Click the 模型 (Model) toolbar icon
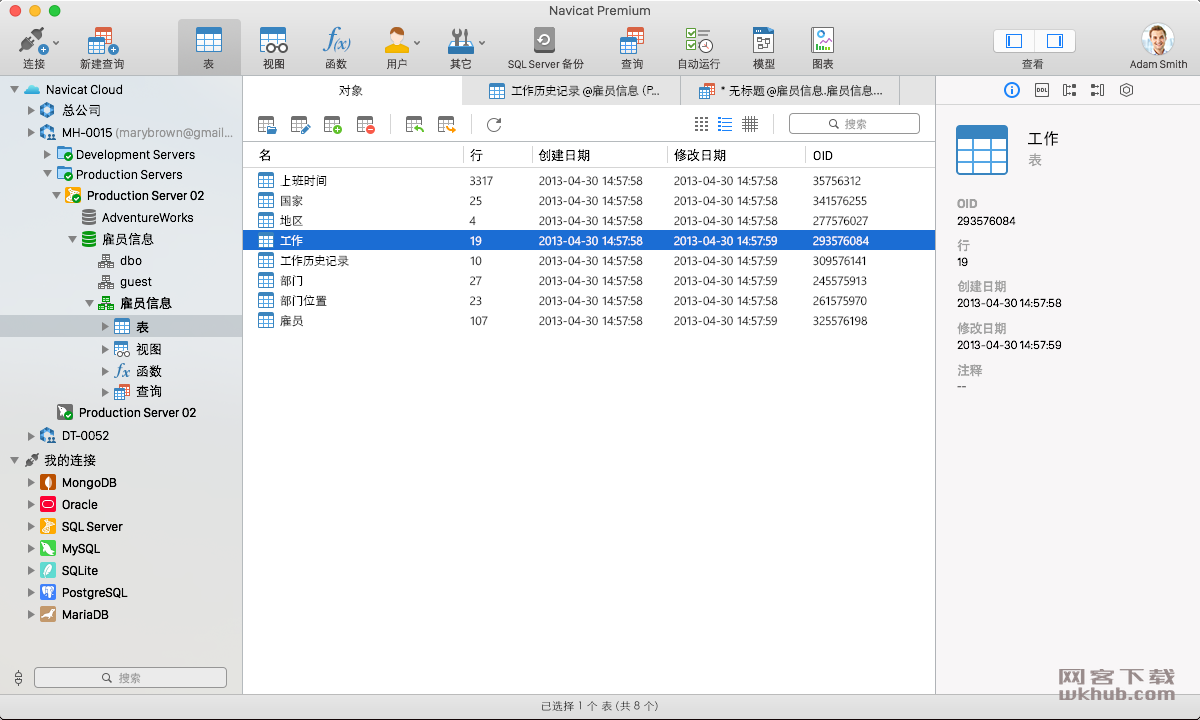 764,41
